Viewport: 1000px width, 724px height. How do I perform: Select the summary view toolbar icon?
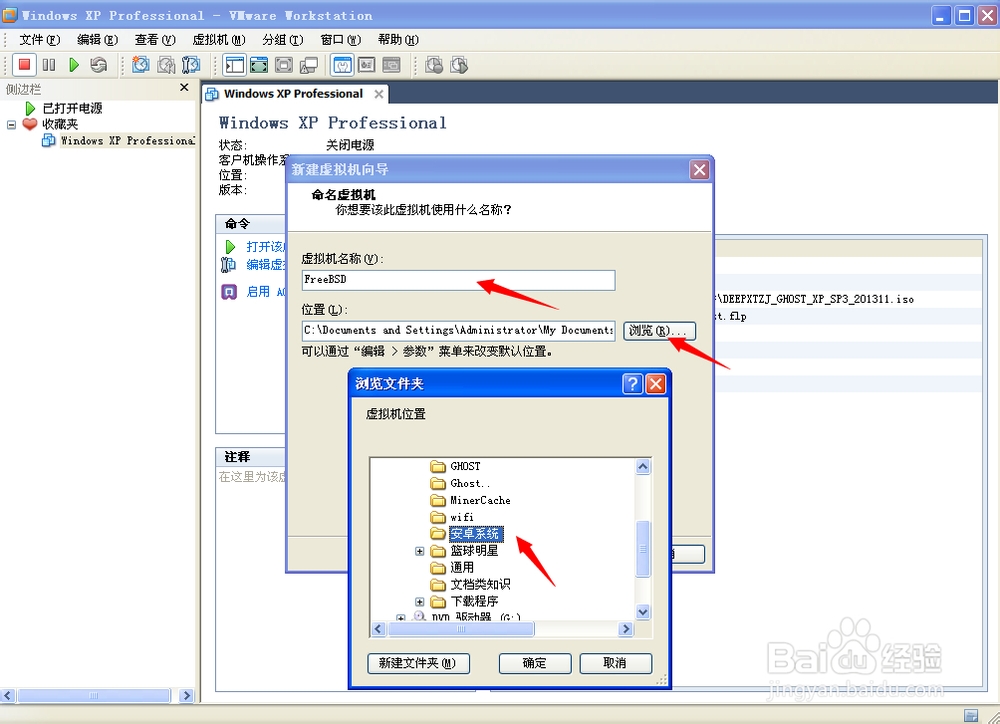coord(342,64)
